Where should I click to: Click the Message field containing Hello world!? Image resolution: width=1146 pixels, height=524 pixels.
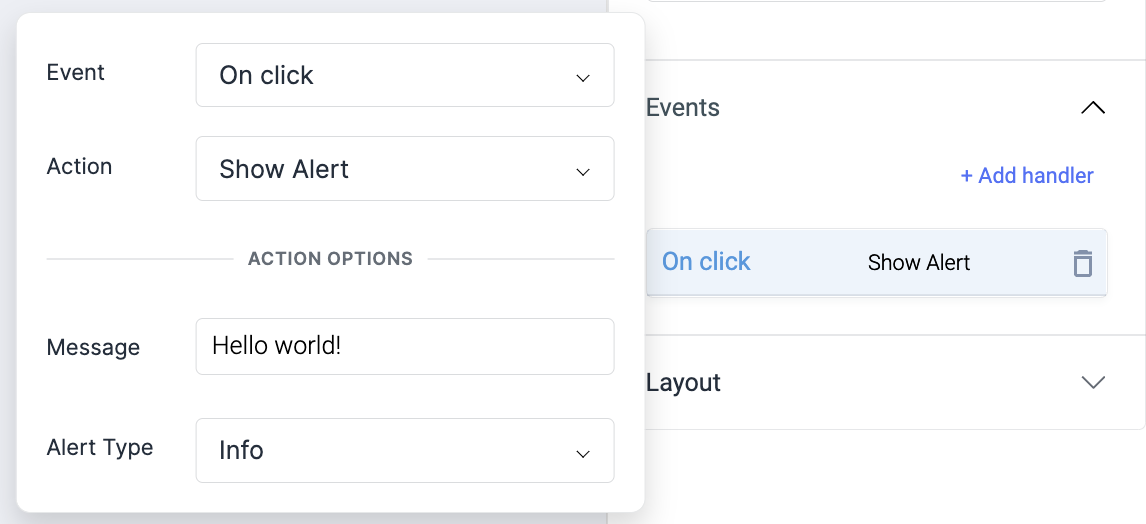(404, 346)
